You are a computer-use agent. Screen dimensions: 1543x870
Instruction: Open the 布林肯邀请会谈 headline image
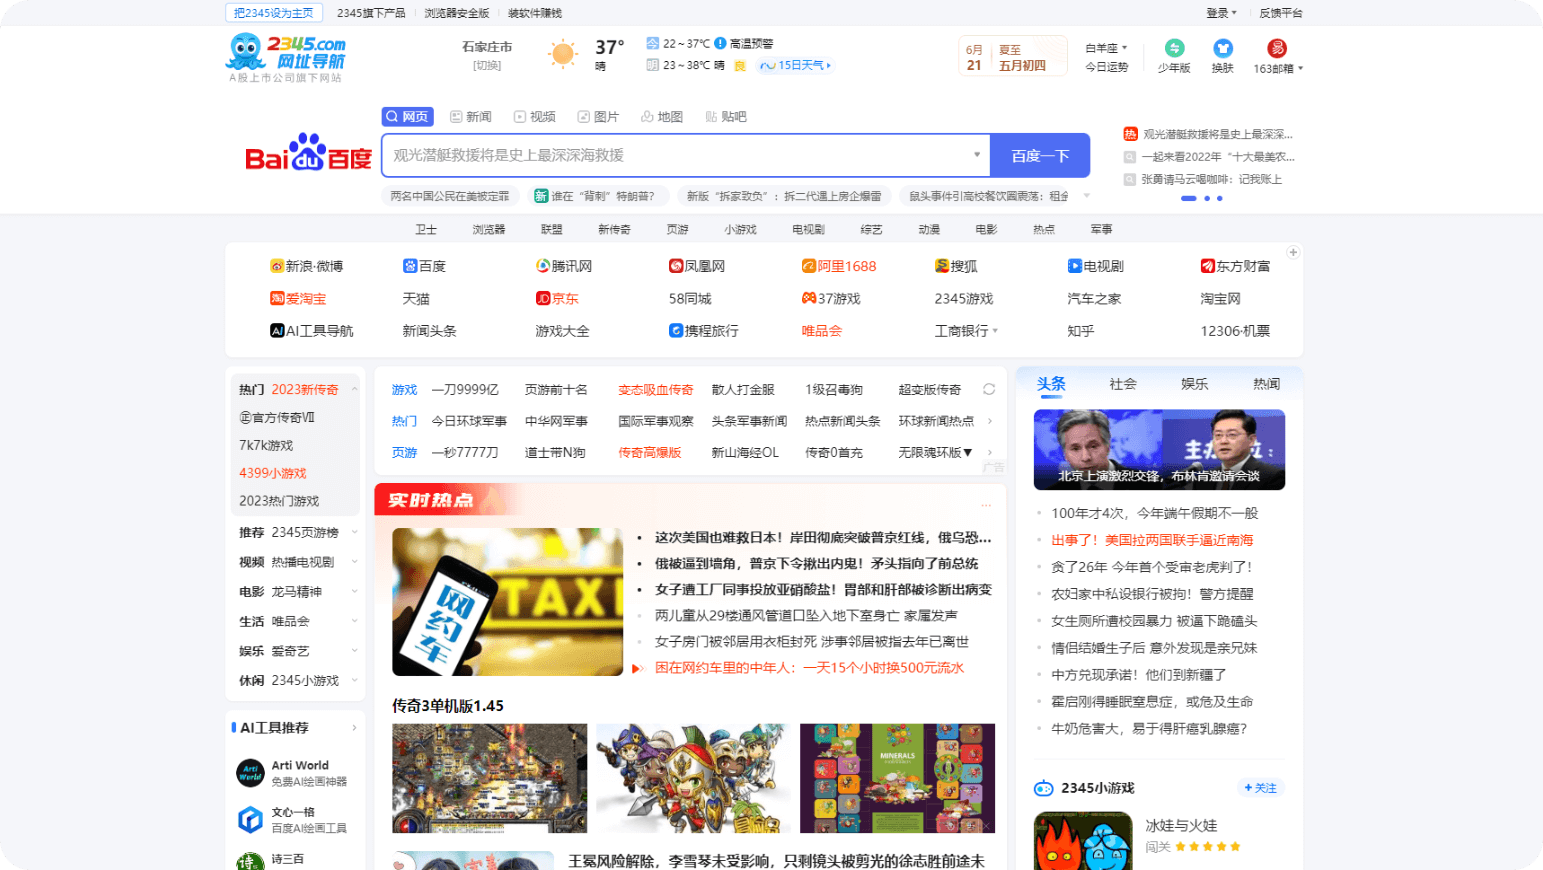tap(1159, 449)
